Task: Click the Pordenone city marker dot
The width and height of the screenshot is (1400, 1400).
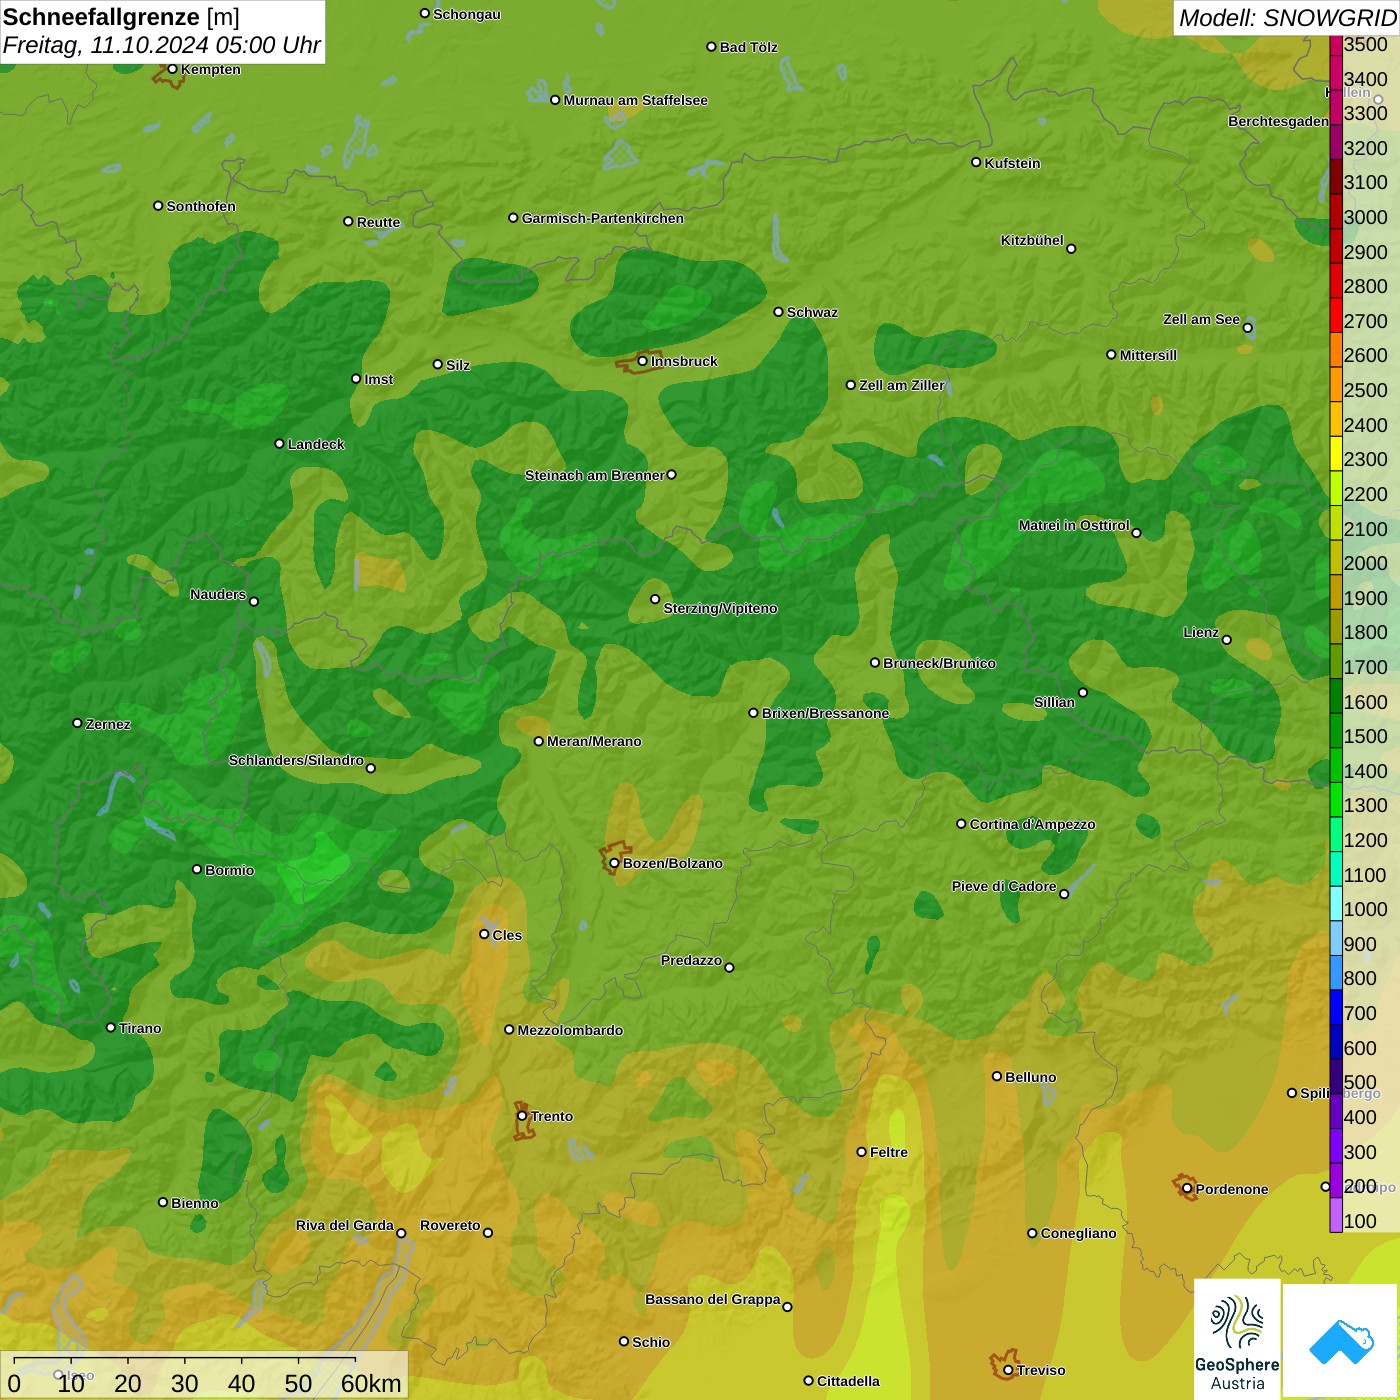Action: coord(1187,1188)
